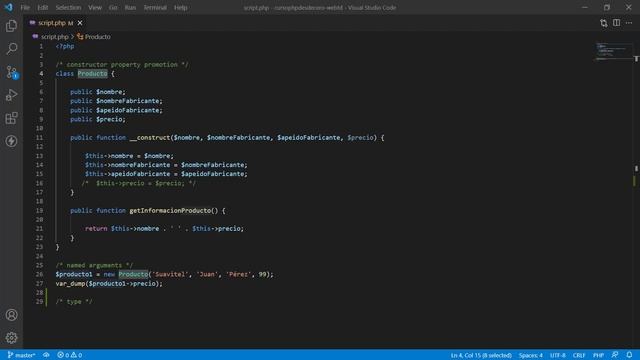Open More Actions ellipsis in editor toolbar
Screen dimensions: 640x360
[x=629, y=23]
